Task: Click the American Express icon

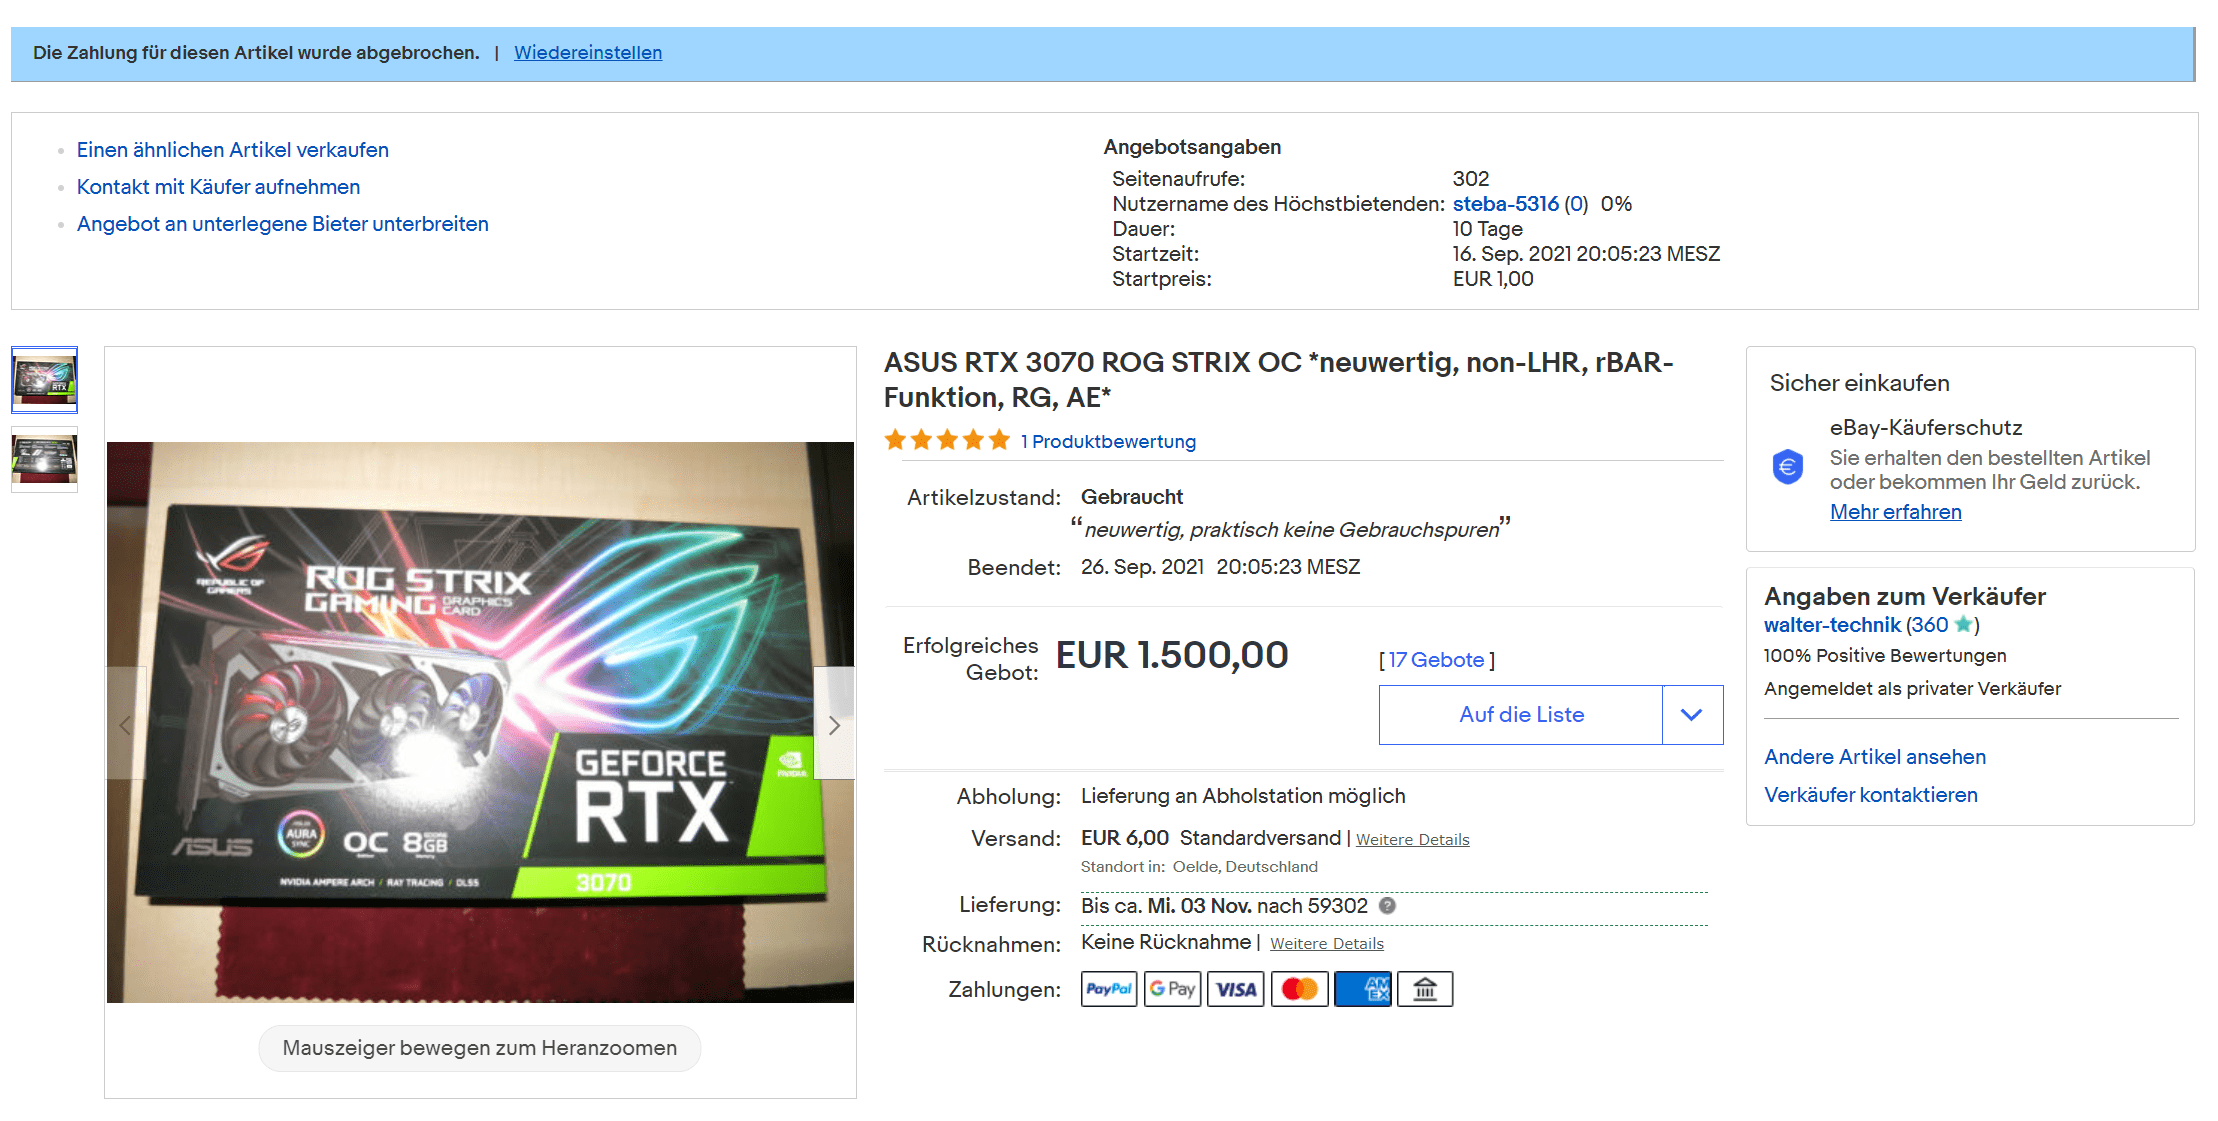Action: 1362,989
